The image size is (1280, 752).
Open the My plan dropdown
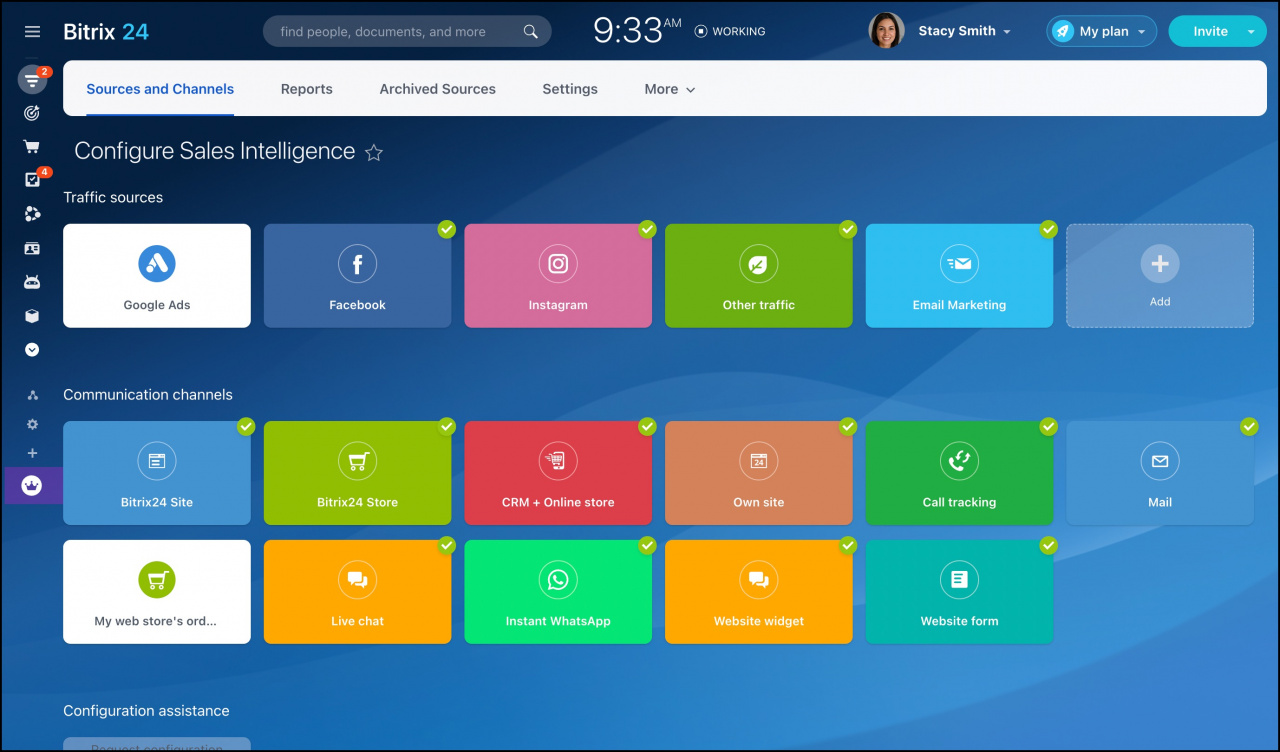pos(1101,31)
